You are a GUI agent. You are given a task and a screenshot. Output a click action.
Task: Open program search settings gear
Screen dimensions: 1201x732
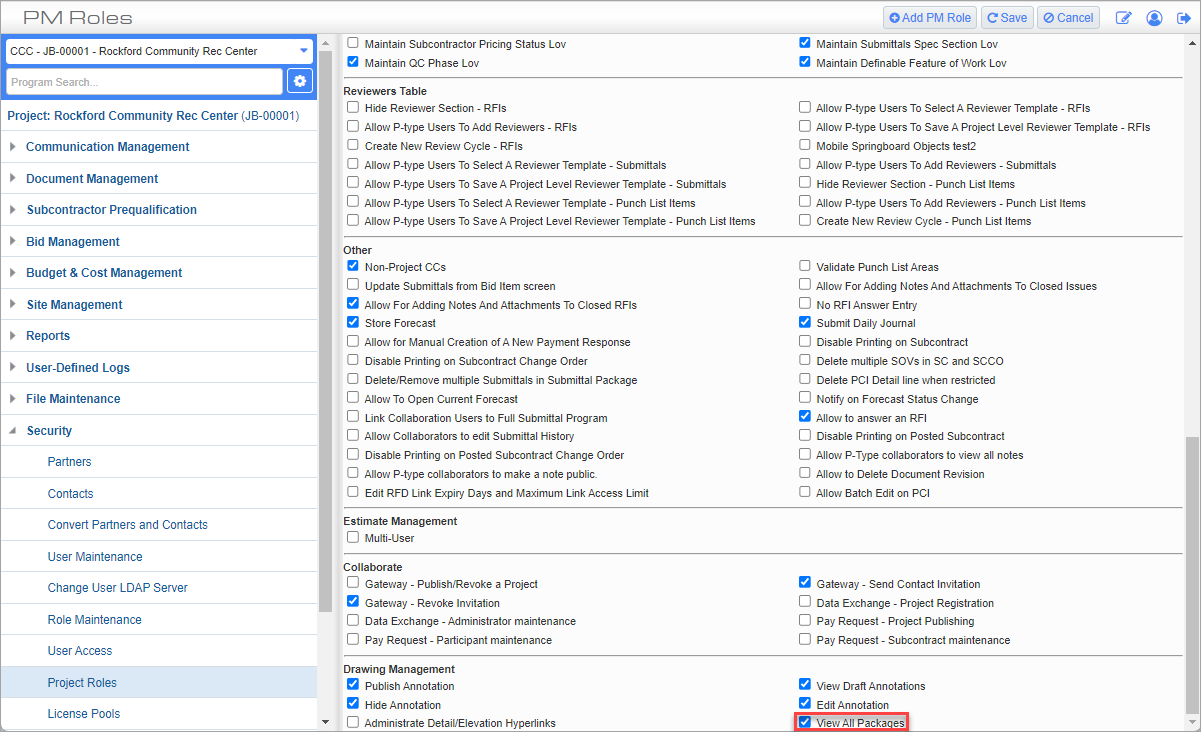tap(300, 82)
